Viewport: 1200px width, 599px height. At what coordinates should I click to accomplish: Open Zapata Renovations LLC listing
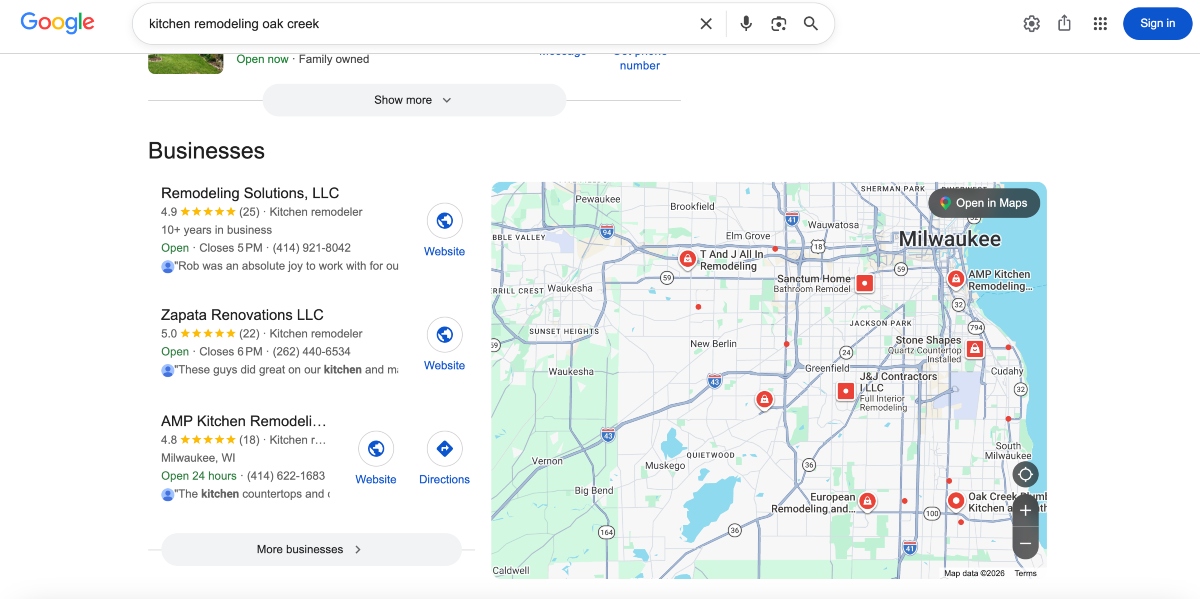point(242,315)
